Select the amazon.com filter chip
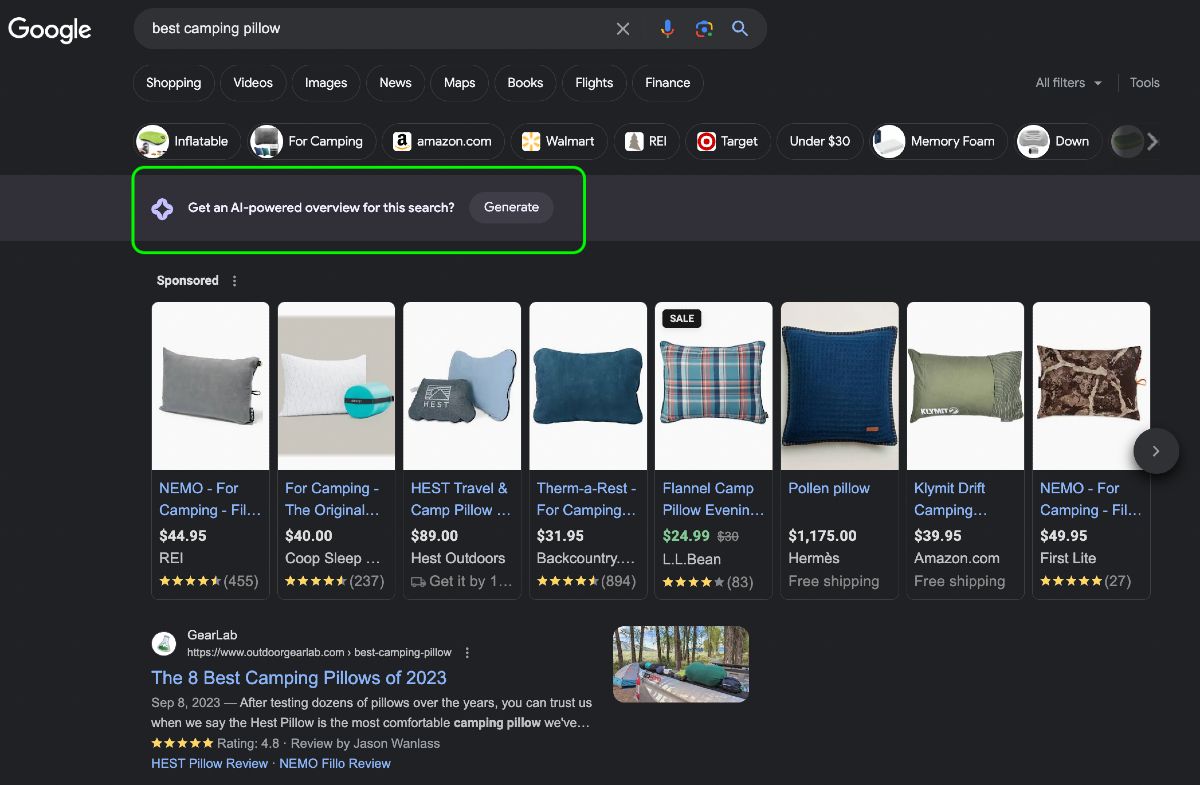 click(443, 141)
